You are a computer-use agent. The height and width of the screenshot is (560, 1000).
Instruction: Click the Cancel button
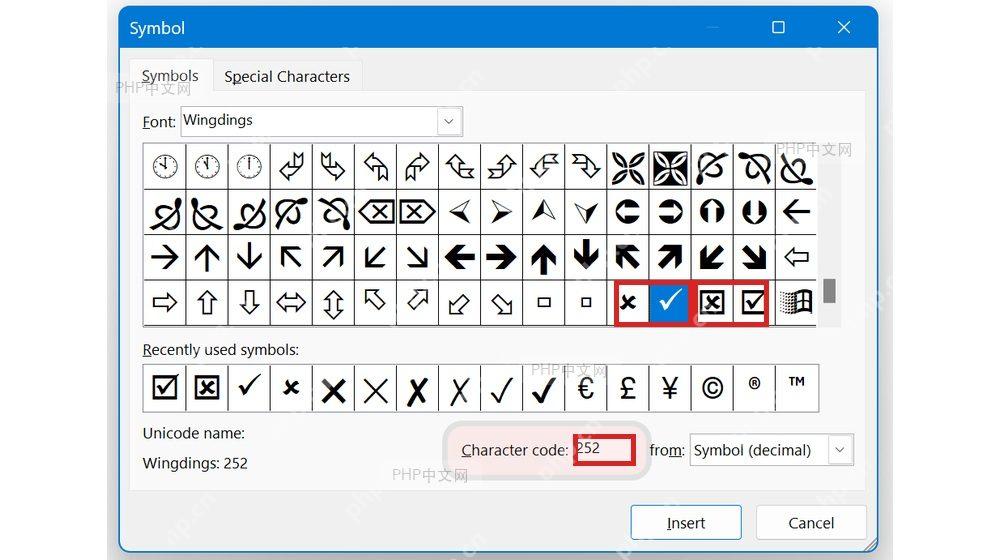click(x=811, y=522)
